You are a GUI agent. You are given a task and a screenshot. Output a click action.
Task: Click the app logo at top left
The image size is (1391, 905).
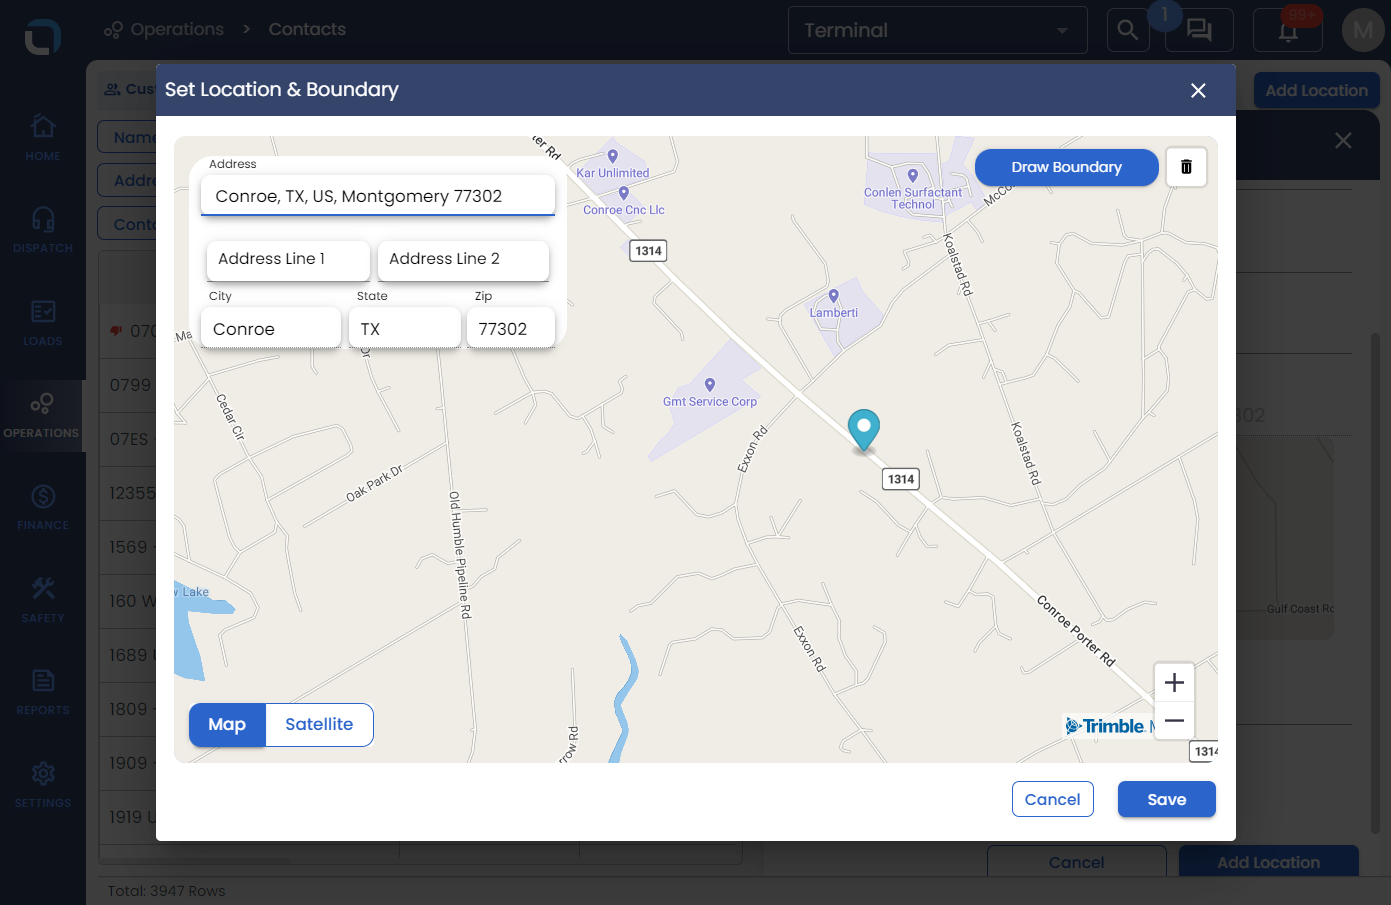[42, 37]
